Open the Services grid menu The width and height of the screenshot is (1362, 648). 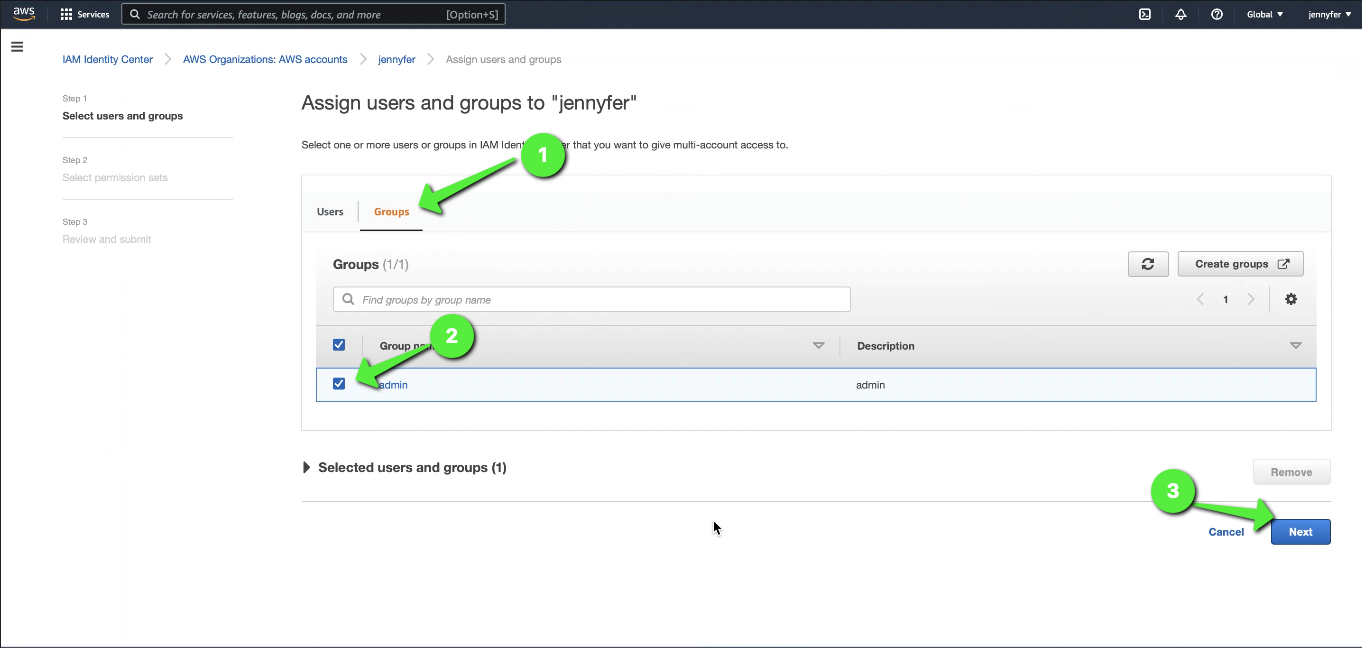click(85, 15)
